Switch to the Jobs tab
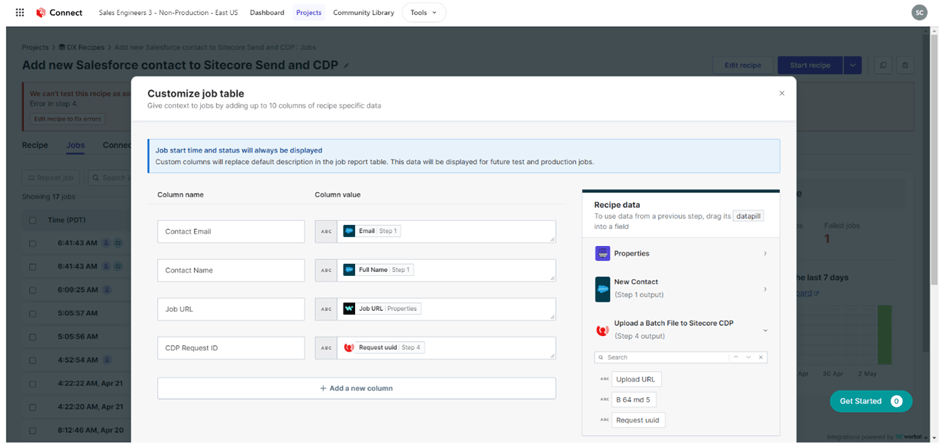The width and height of the screenshot is (944, 447). pos(75,145)
